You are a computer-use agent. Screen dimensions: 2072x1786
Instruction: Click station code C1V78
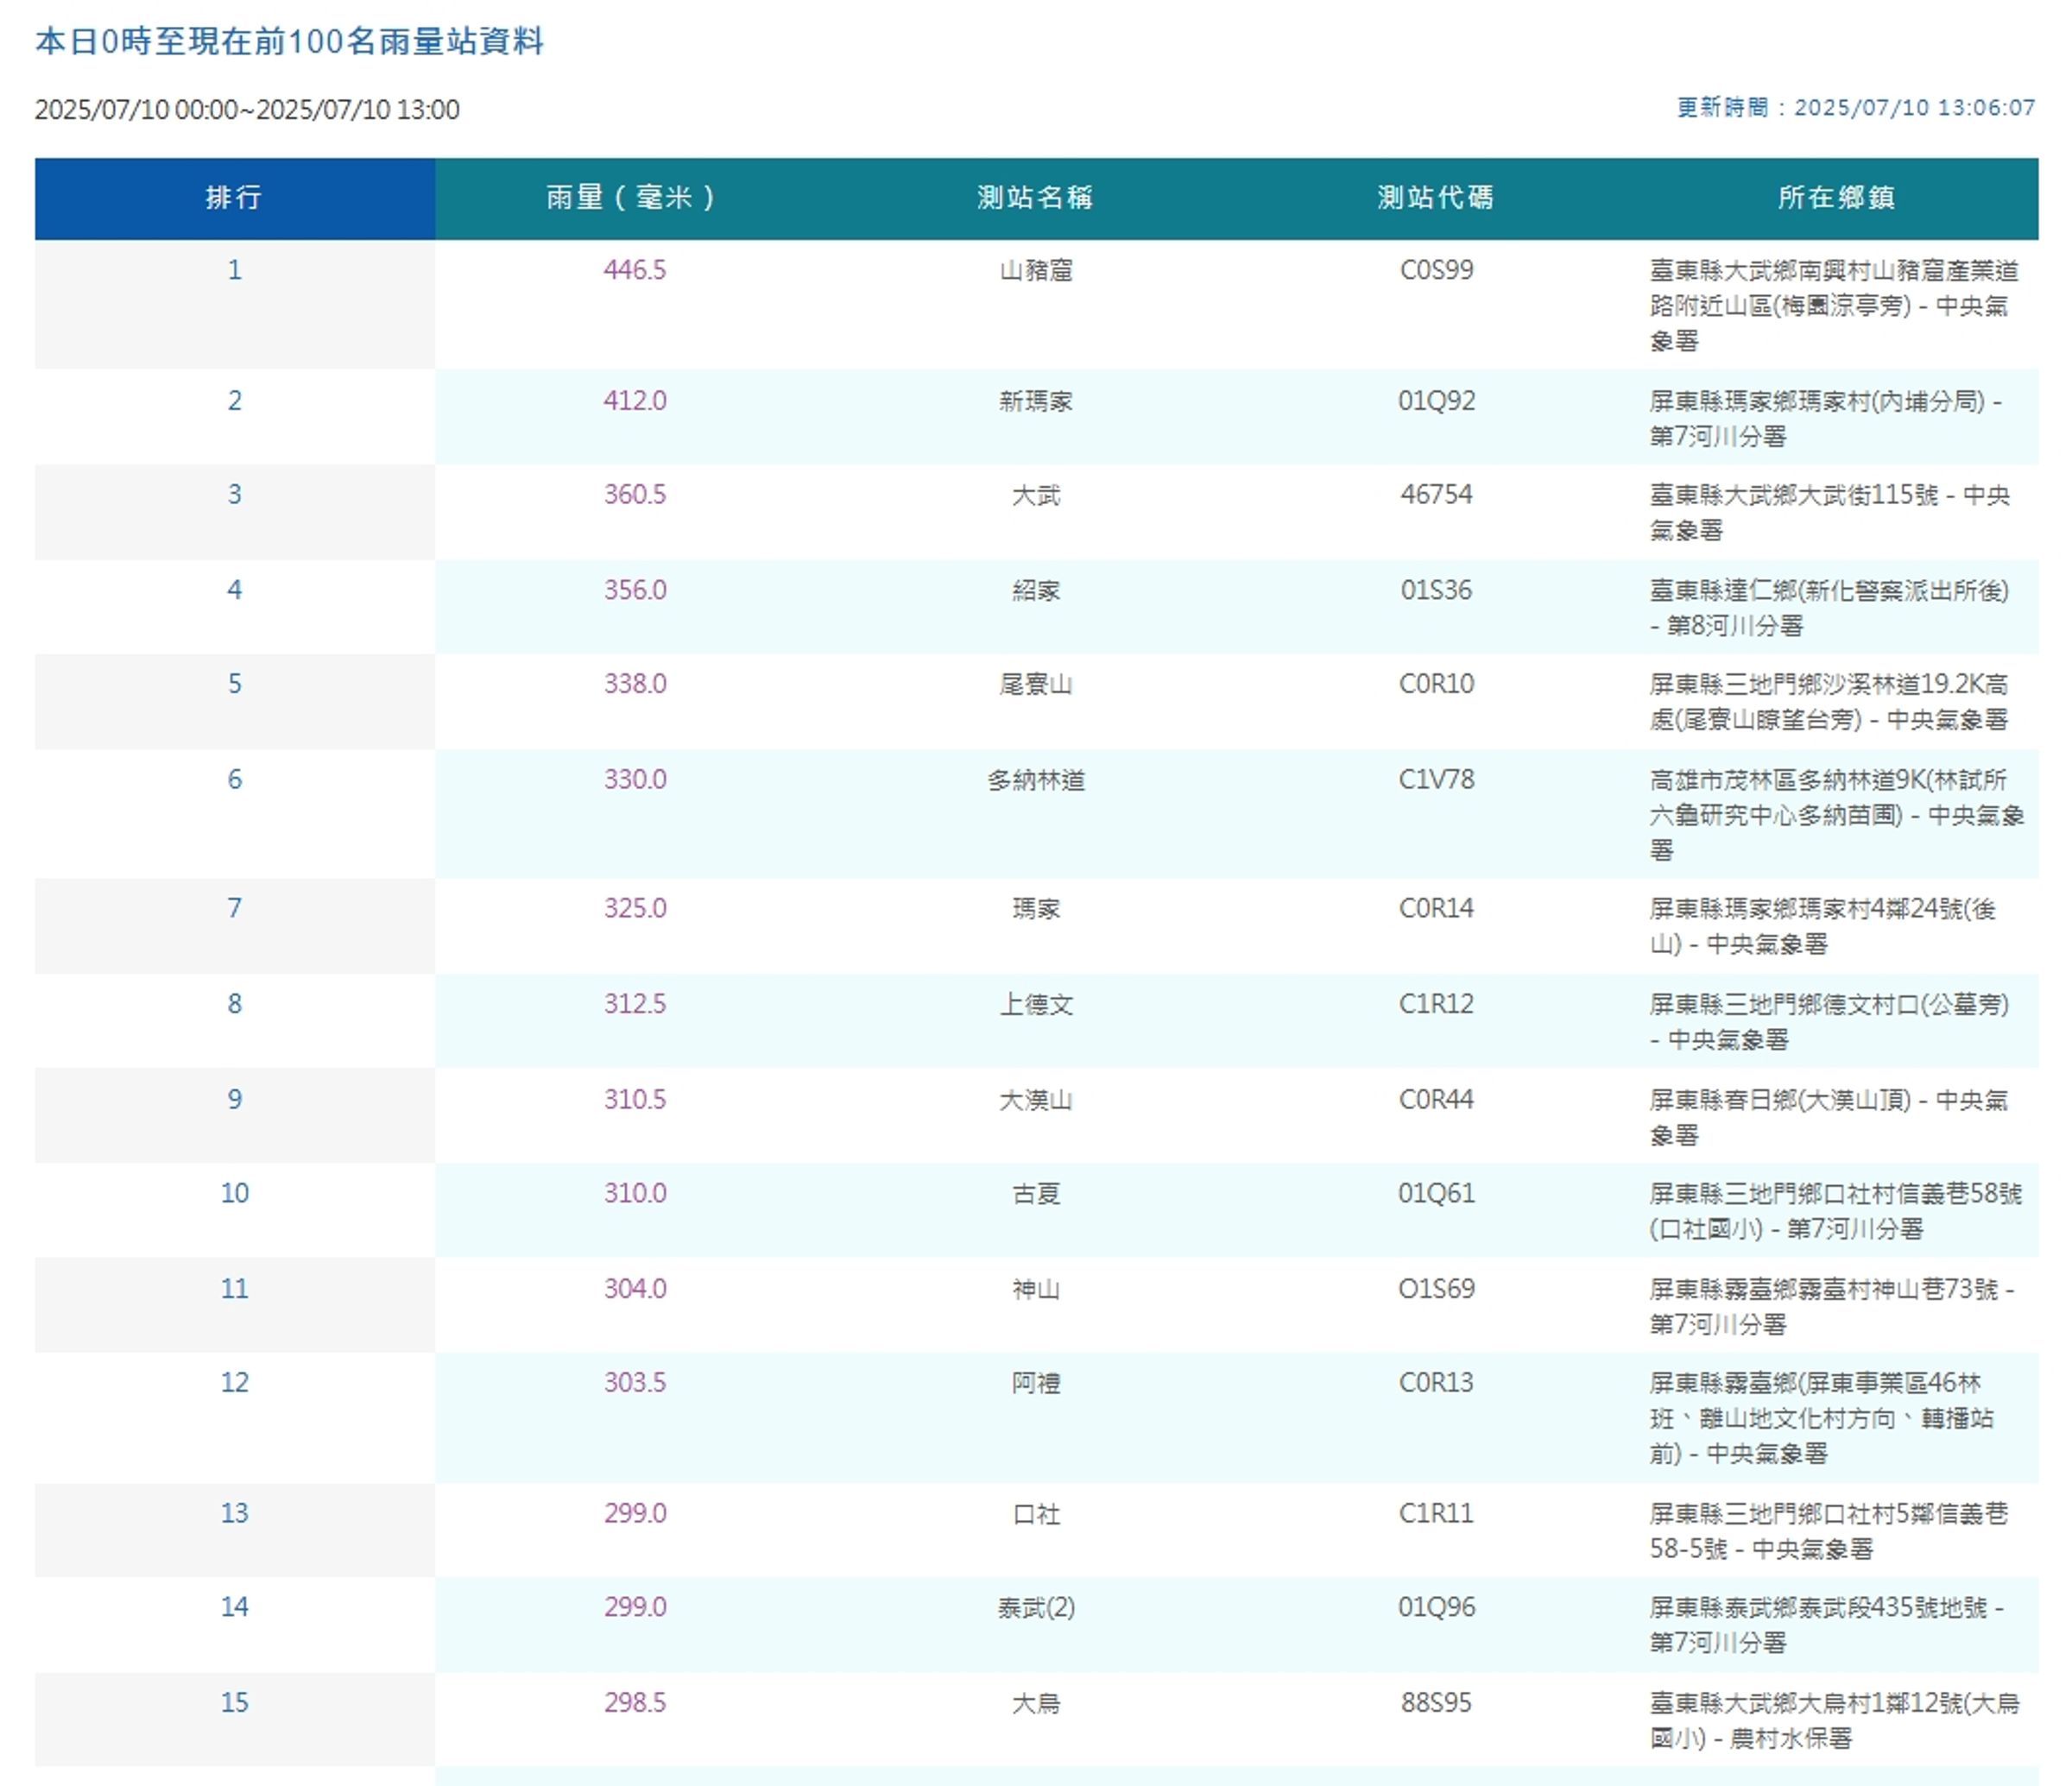click(x=1436, y=780)
